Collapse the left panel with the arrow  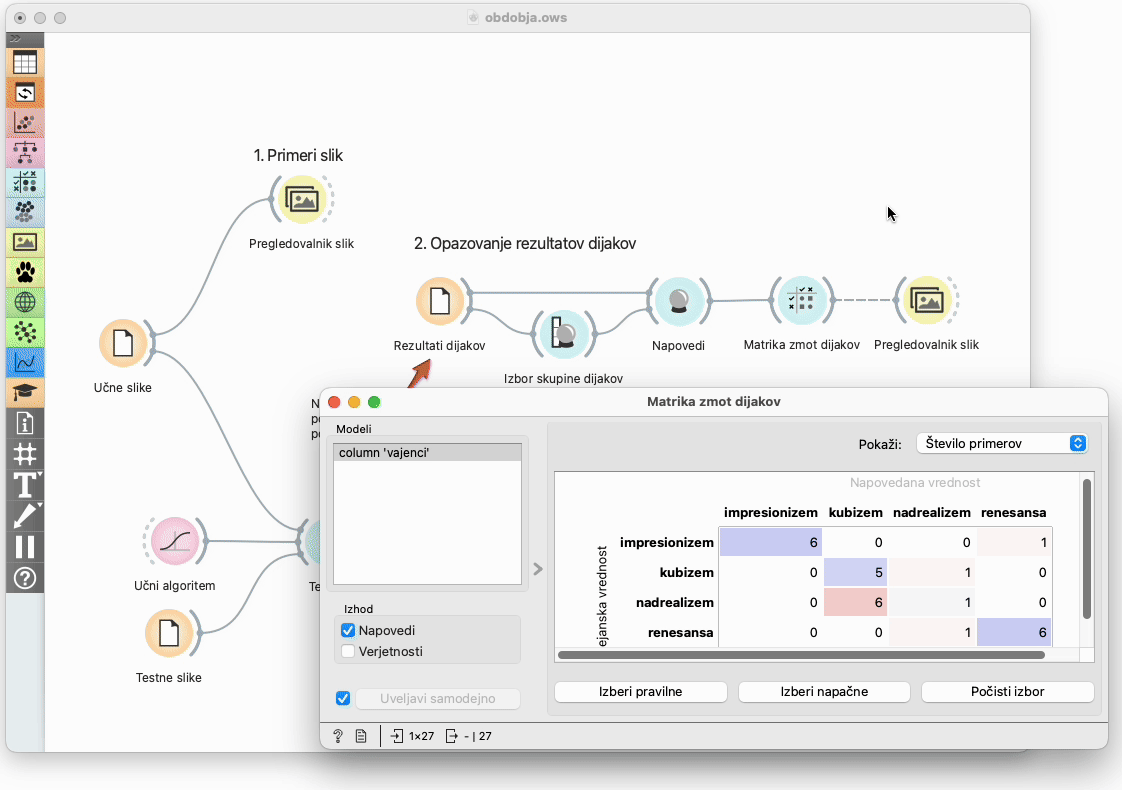(x=537, y=569)
